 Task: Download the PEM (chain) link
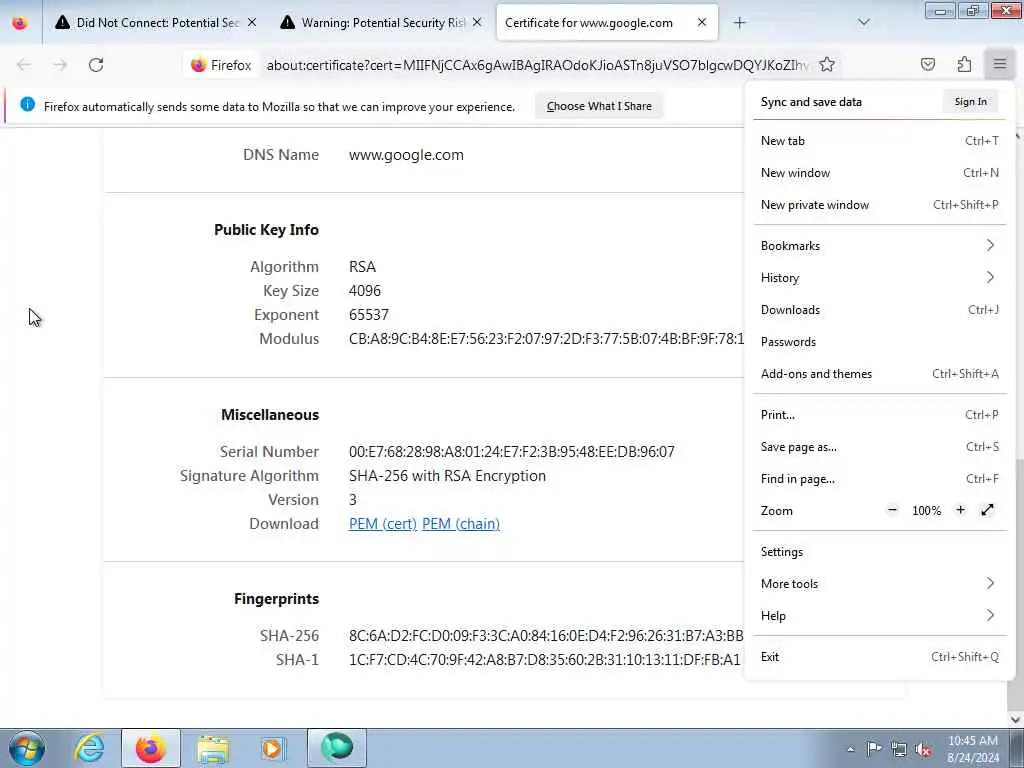[x=461, y=524]
